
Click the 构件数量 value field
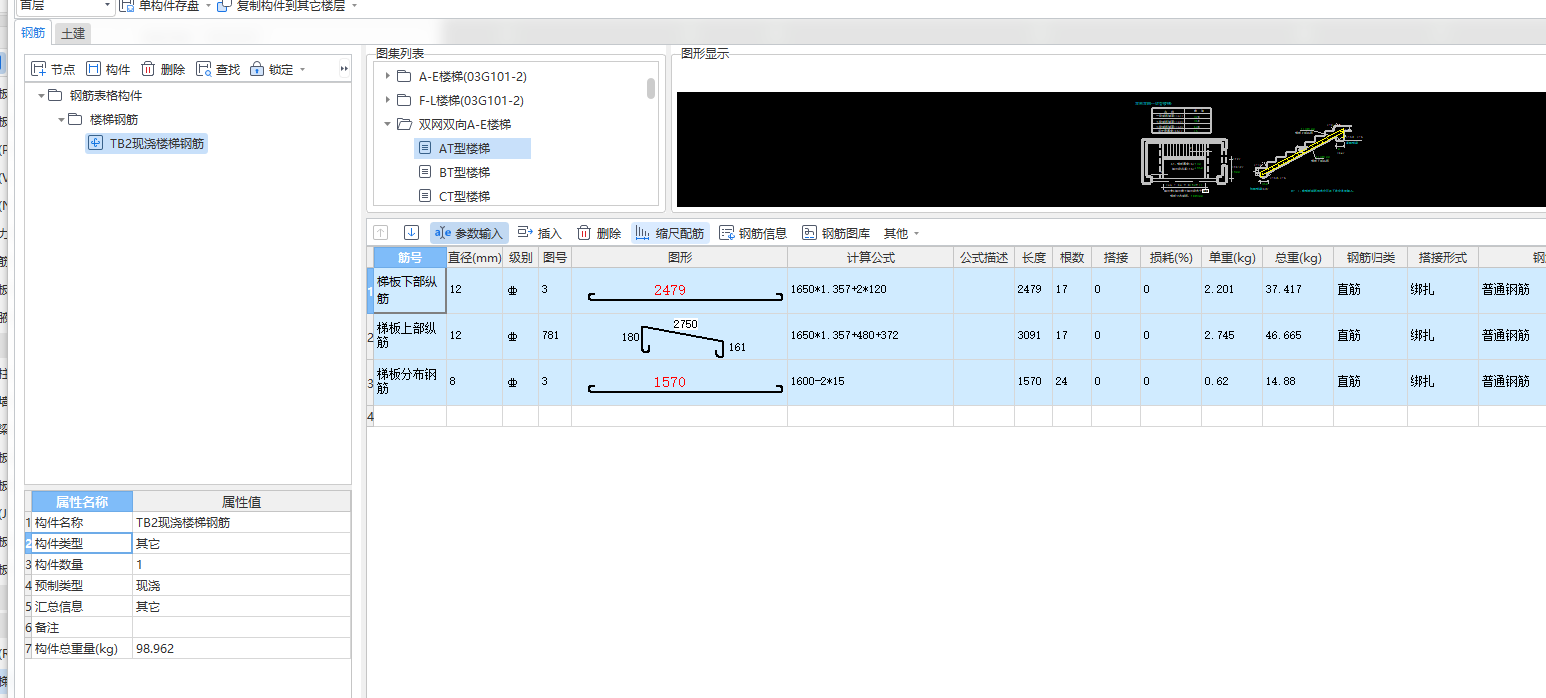241,564
